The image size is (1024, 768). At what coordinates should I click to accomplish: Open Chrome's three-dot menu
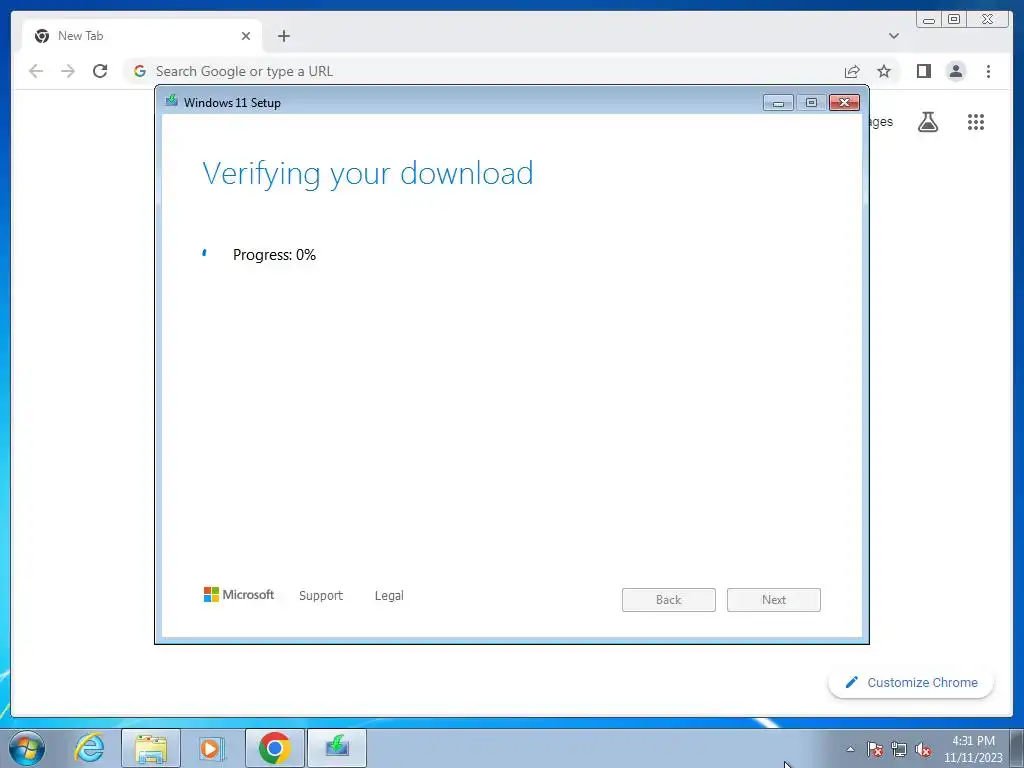pyautogui.click(x=988, y=71)
